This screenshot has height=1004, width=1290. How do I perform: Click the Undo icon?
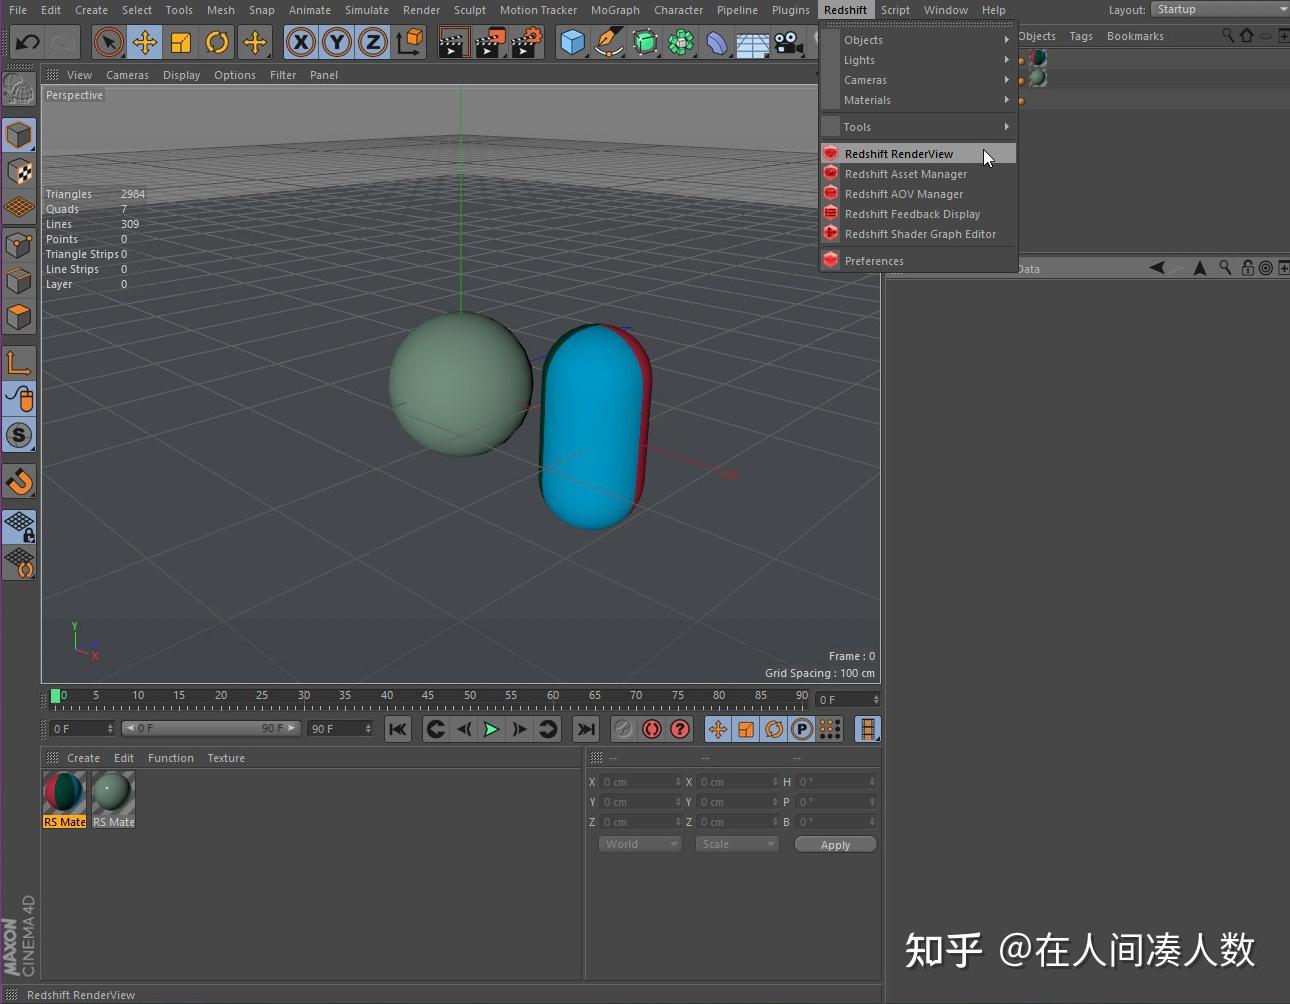pos(27,42)
